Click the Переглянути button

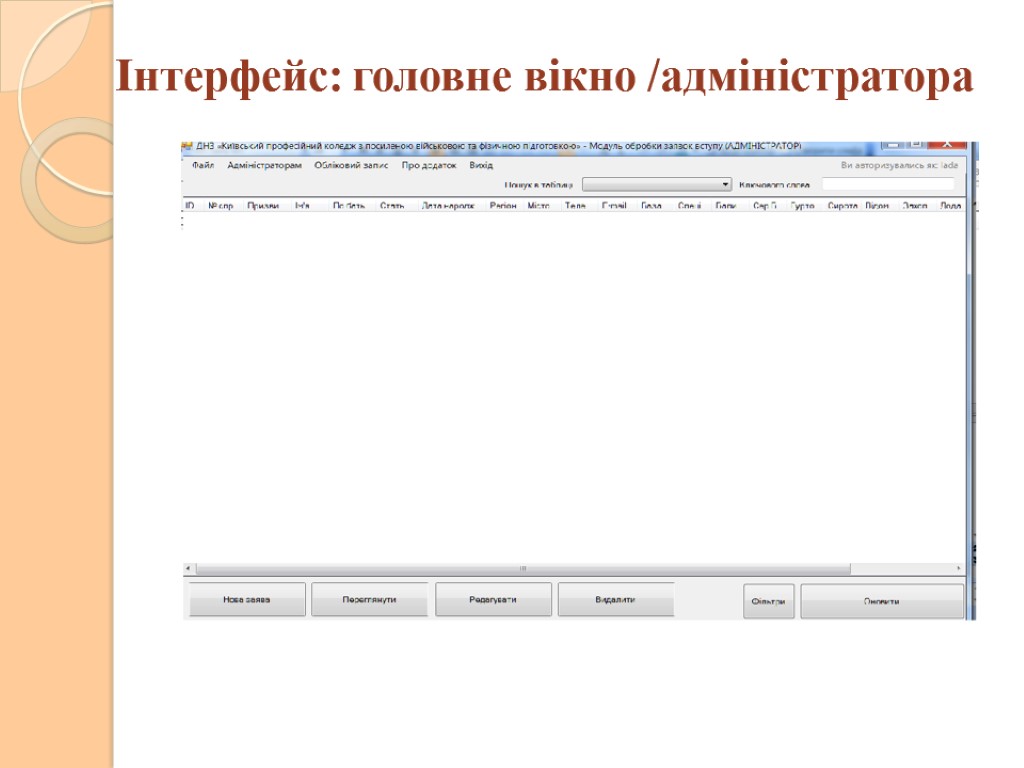pos(370,600)
